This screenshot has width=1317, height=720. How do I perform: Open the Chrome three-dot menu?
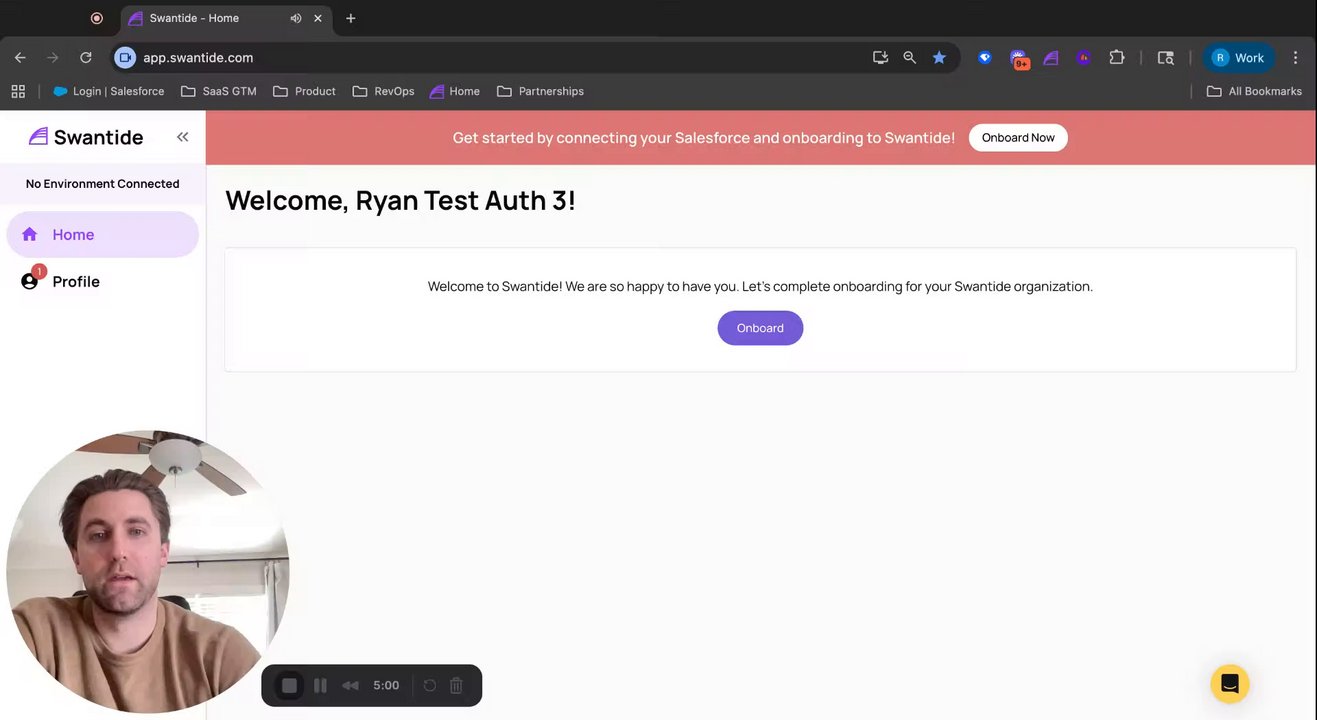[1295, 58]
